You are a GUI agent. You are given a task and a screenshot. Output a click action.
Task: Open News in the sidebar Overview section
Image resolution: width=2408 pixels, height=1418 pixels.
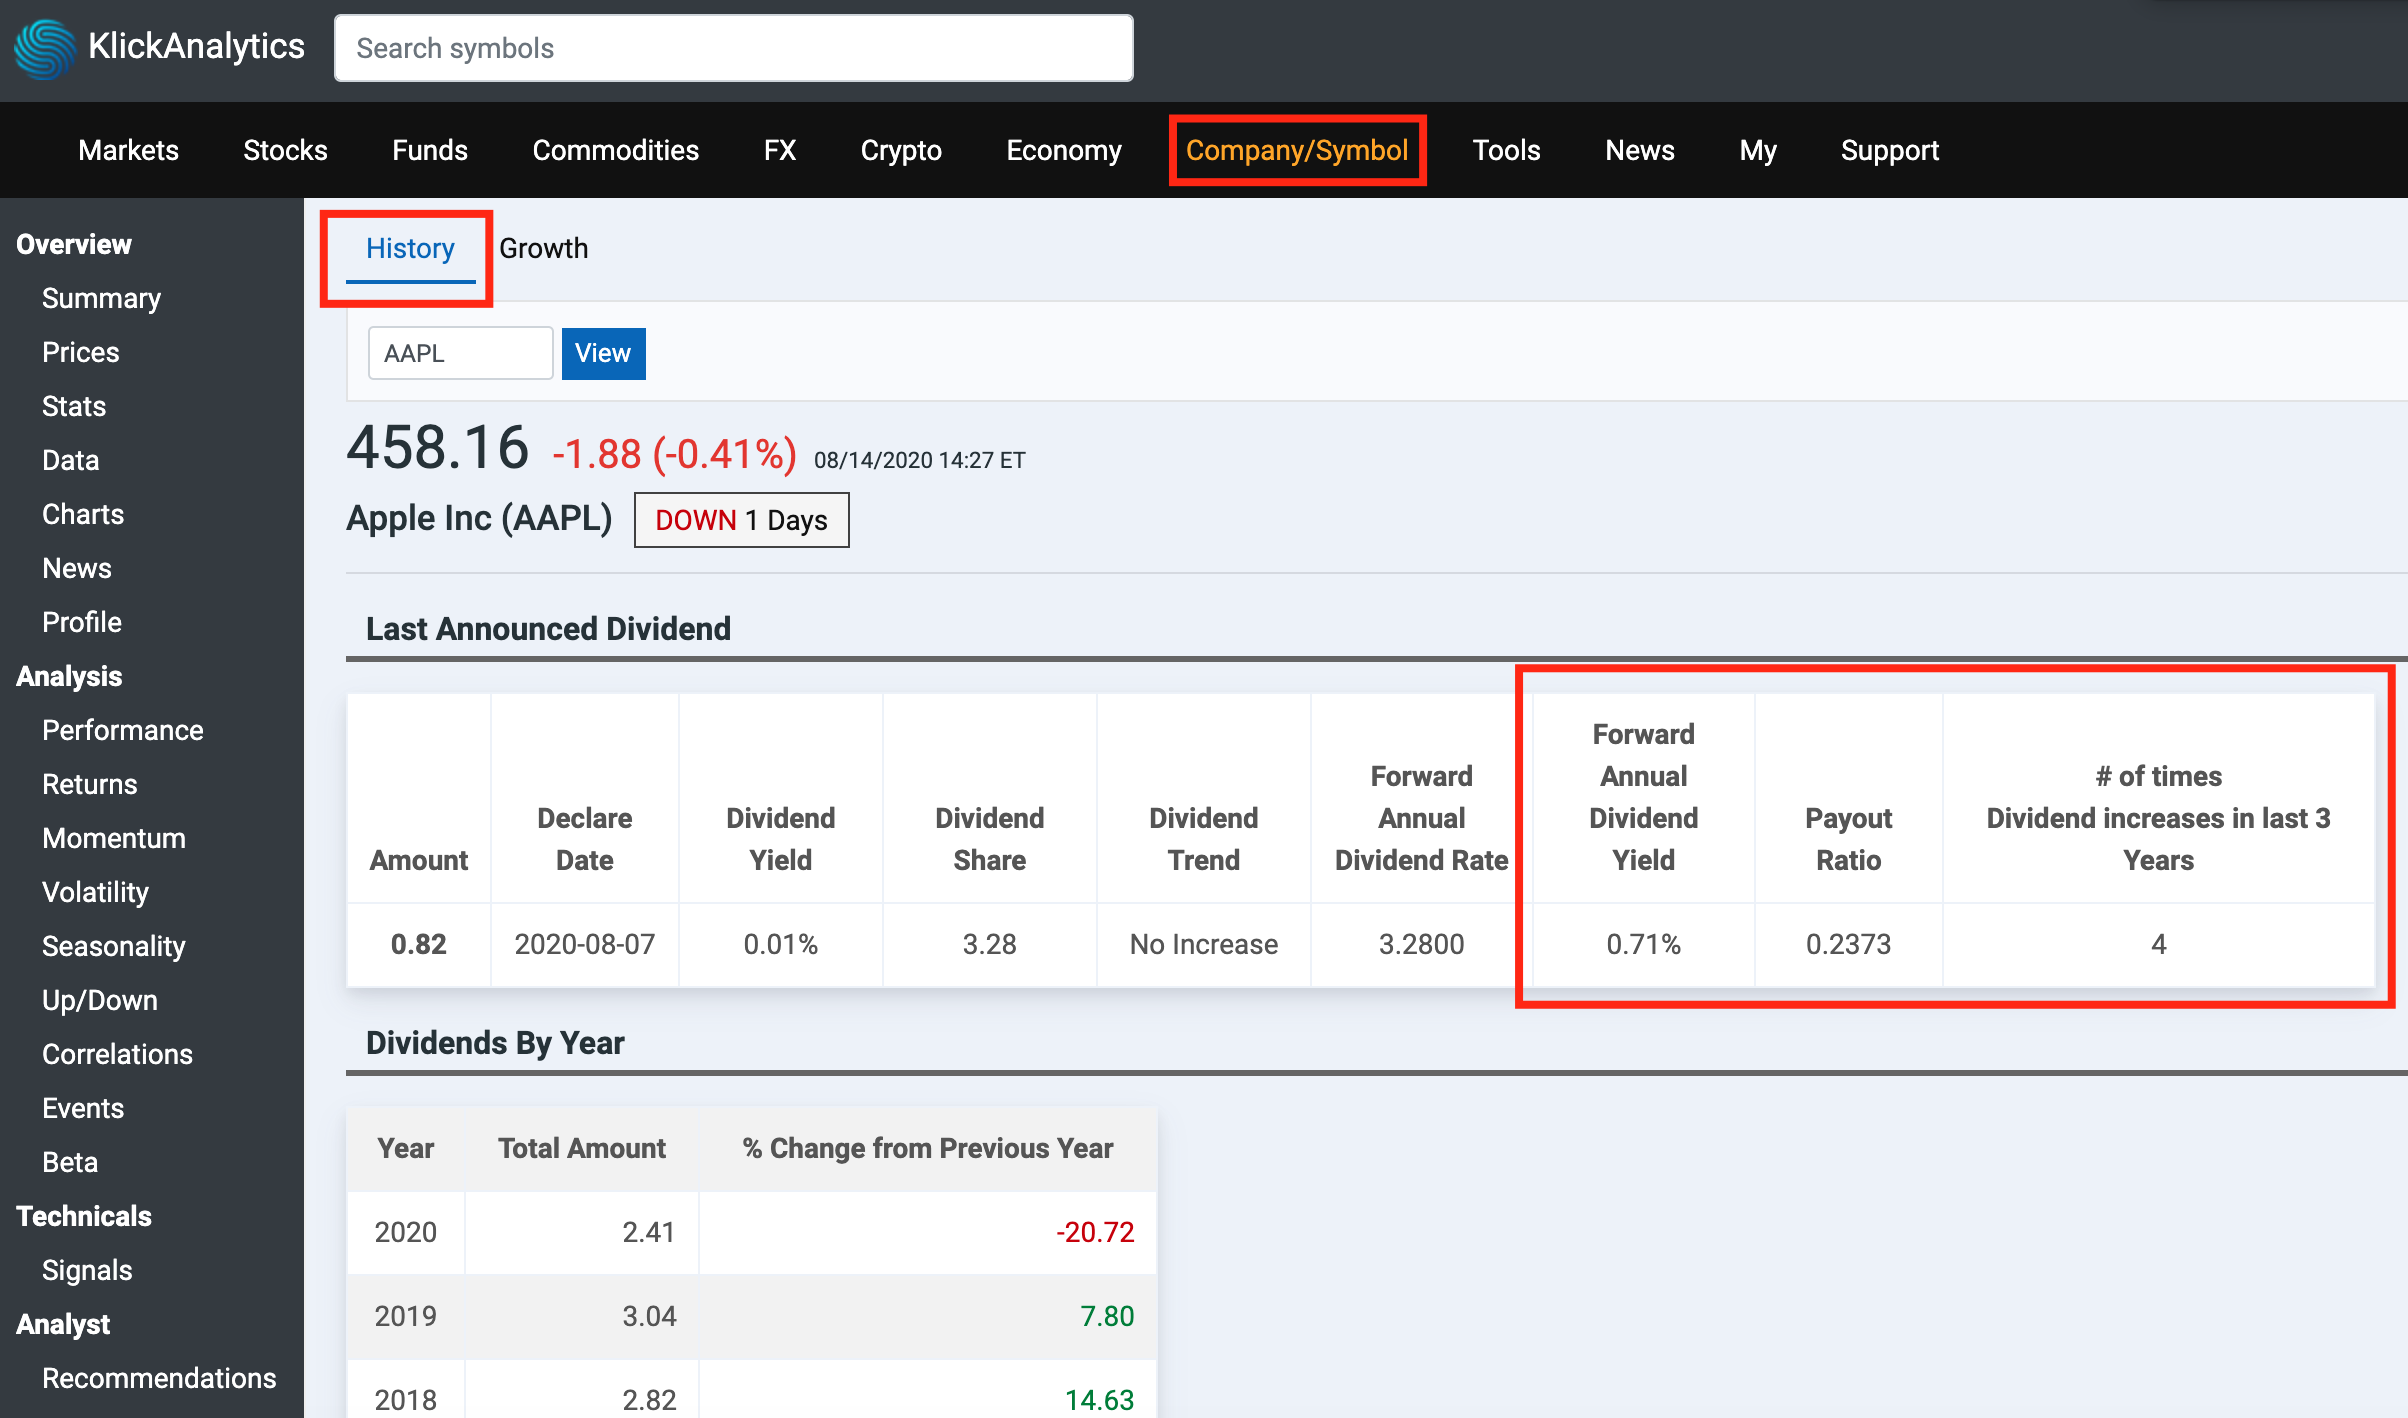pyautogui.click(x=77, y=568)
